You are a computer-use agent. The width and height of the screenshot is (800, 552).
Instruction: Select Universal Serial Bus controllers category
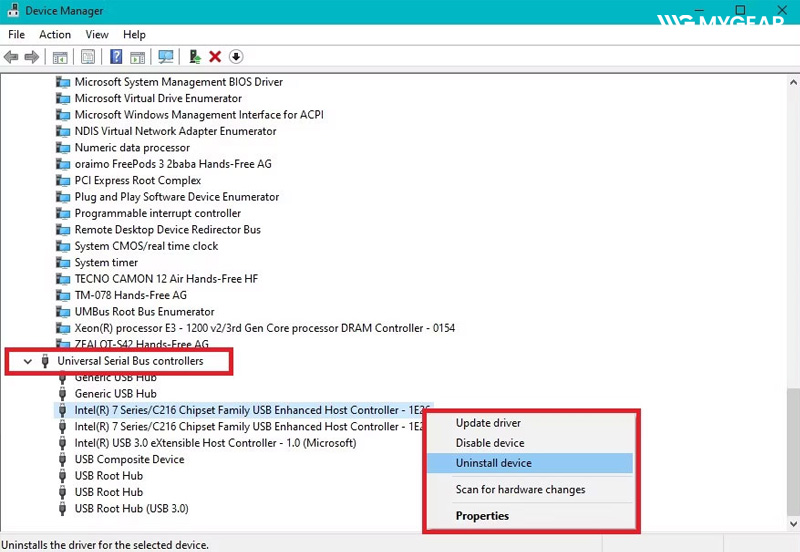tap(130, 361)
